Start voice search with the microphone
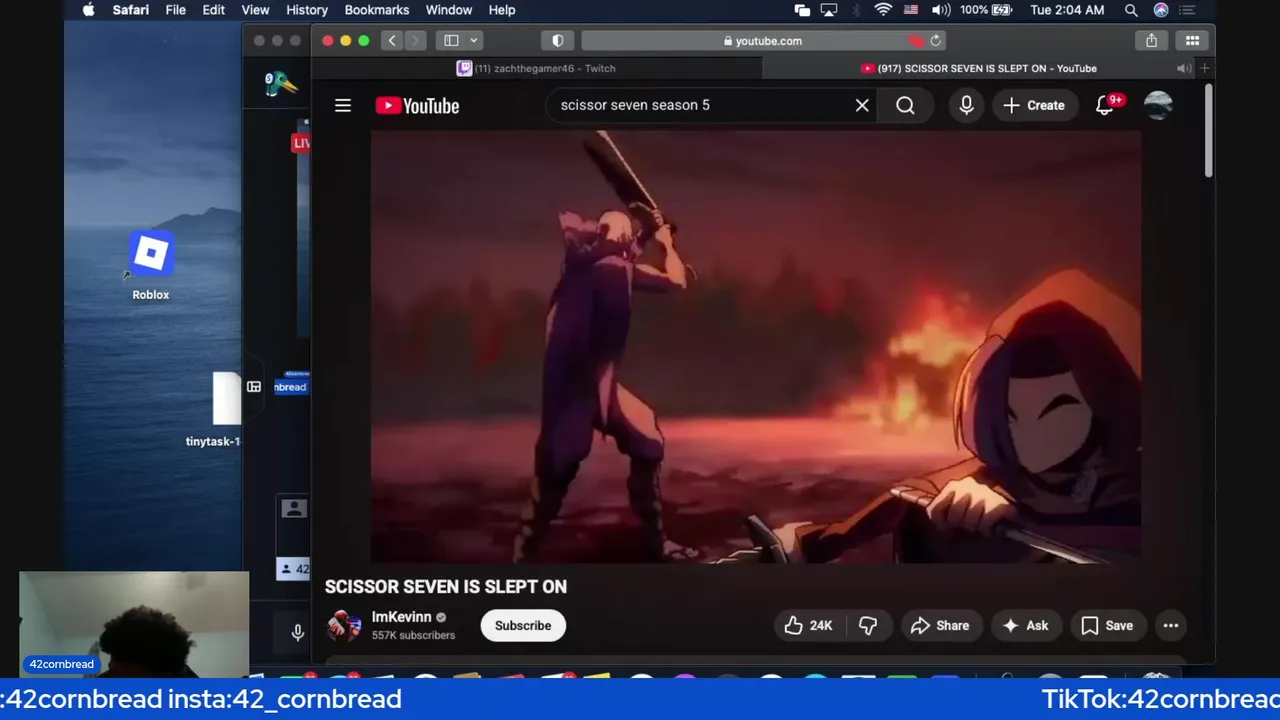Viewport: 1280px width, 720px height. [x=966, y=105]
